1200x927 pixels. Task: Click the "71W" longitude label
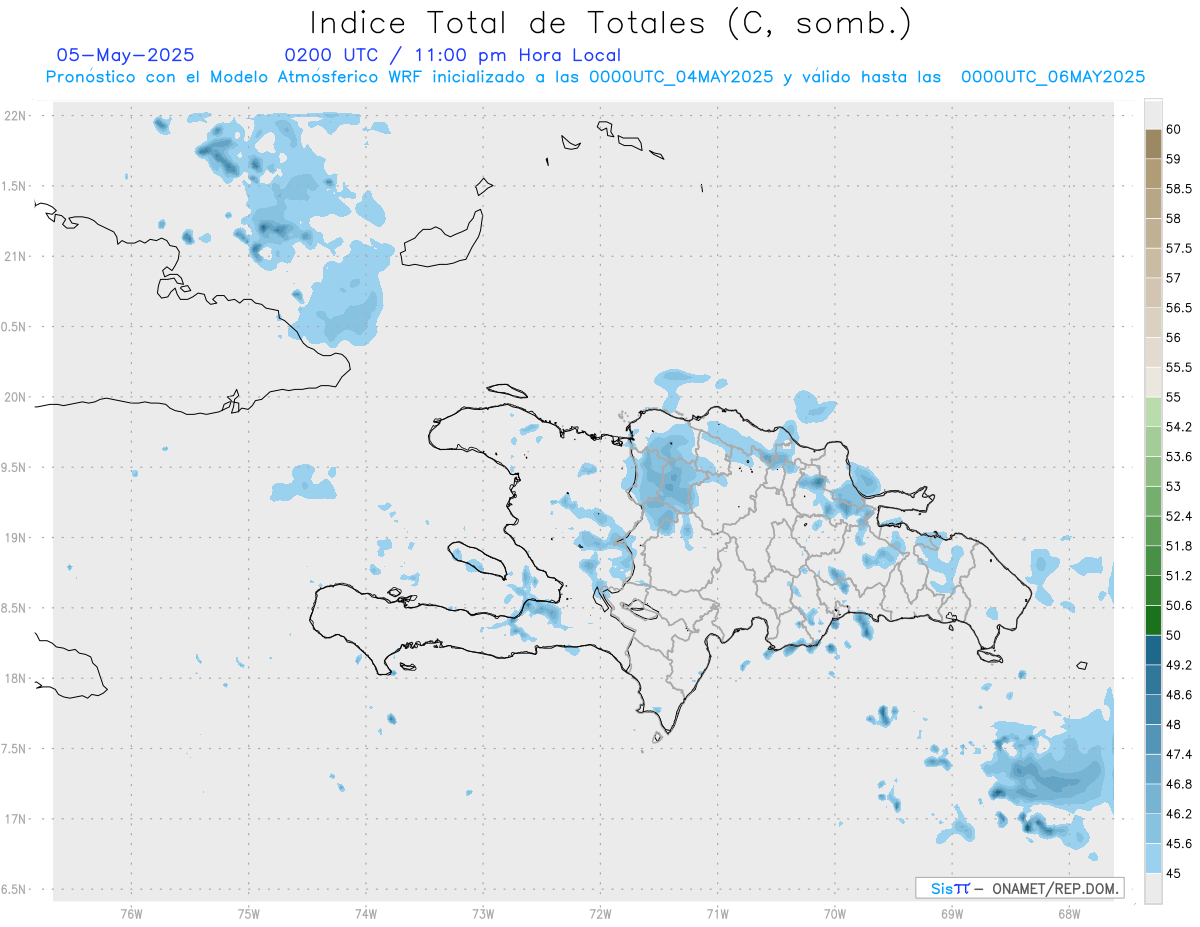[717, 913]
